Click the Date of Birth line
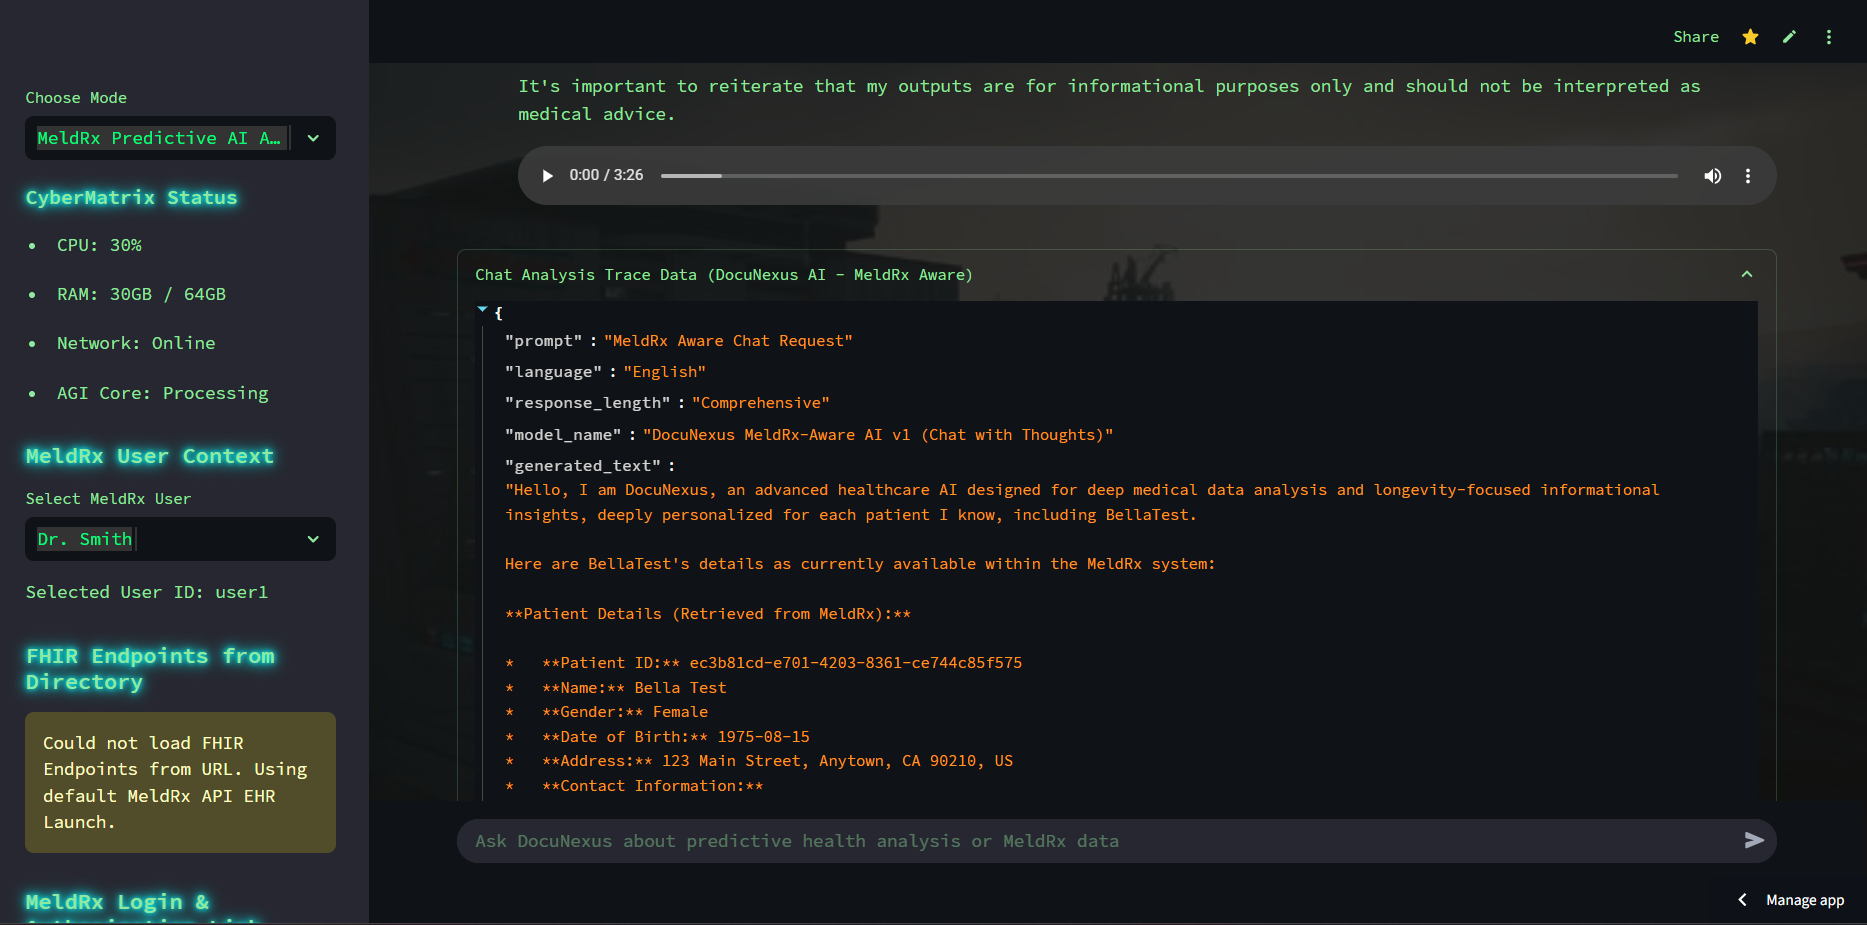 coord(676,737)
